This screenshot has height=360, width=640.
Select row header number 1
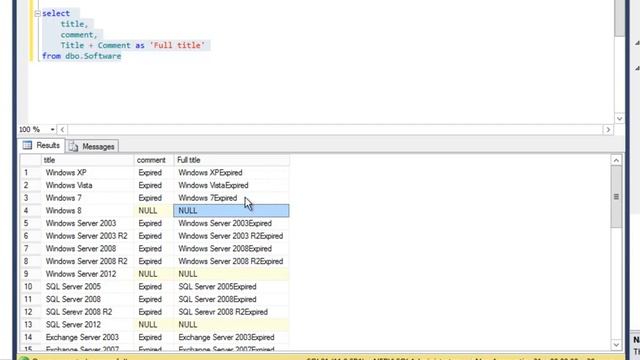click(x=31, y=173)
